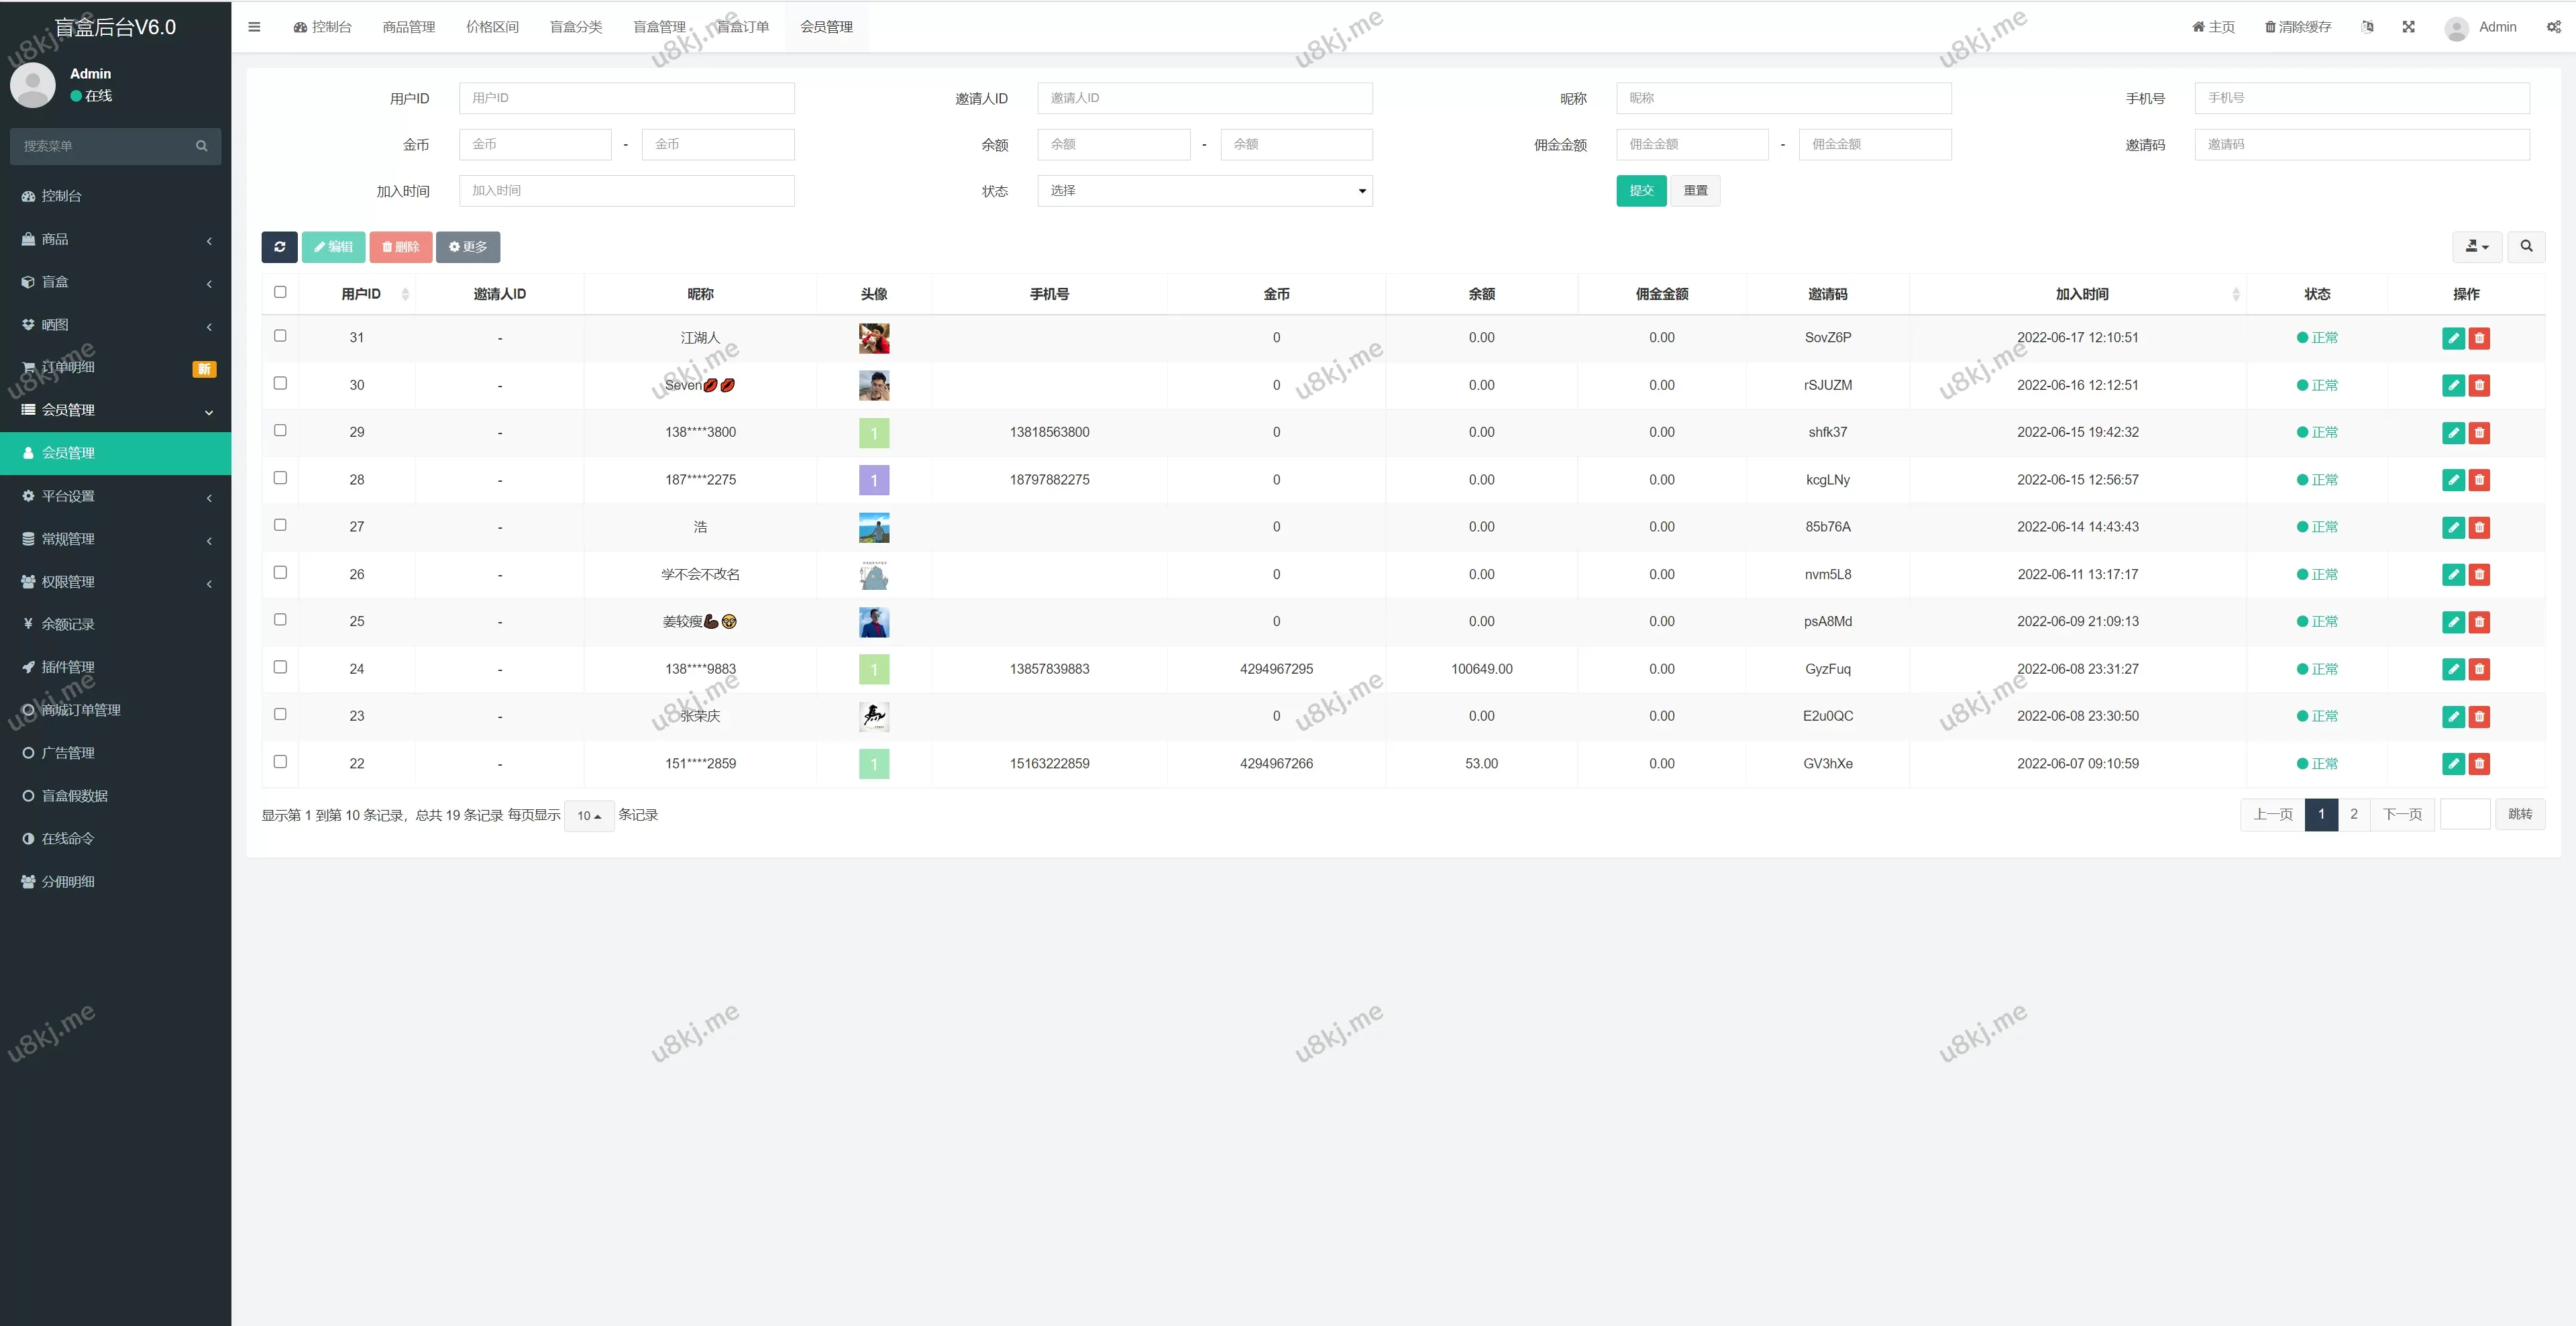
Task: Open the settings gears icon top right
Action: [2553, 27]
